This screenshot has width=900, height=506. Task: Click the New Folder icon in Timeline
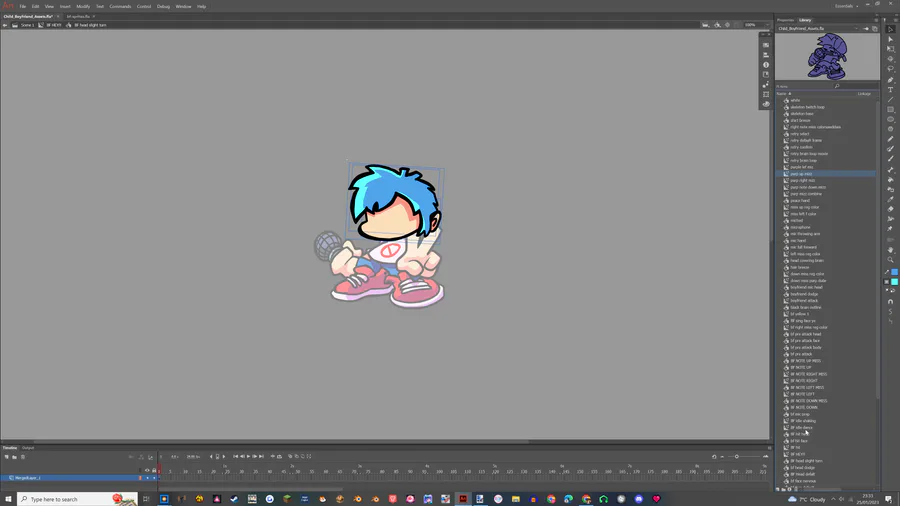[14, 457]
